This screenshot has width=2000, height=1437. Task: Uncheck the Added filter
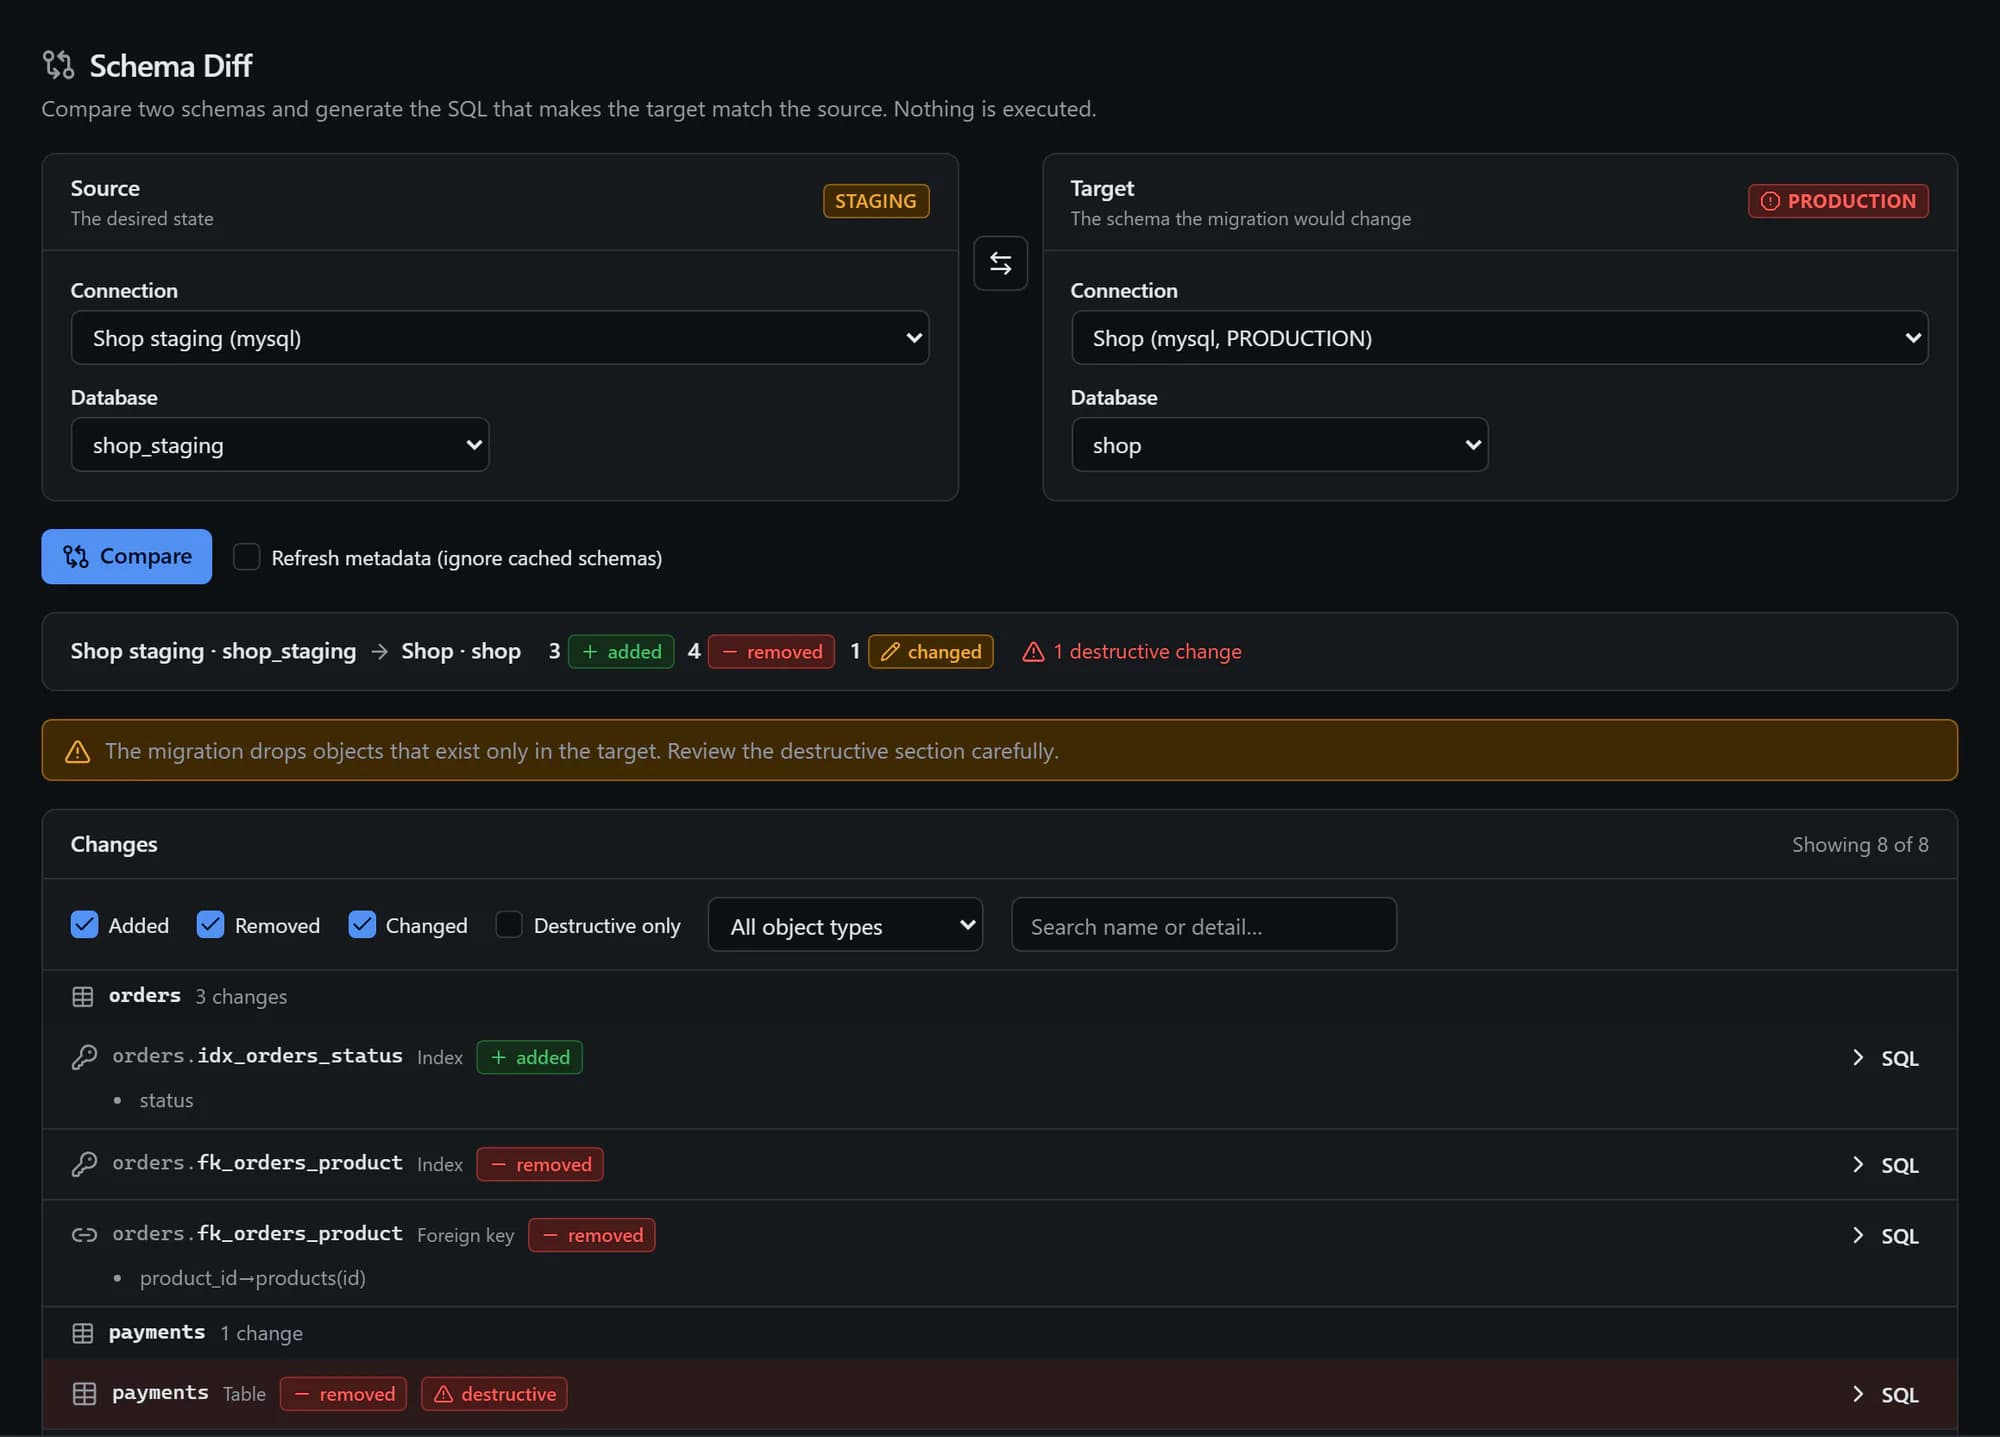tap(84, 925)
